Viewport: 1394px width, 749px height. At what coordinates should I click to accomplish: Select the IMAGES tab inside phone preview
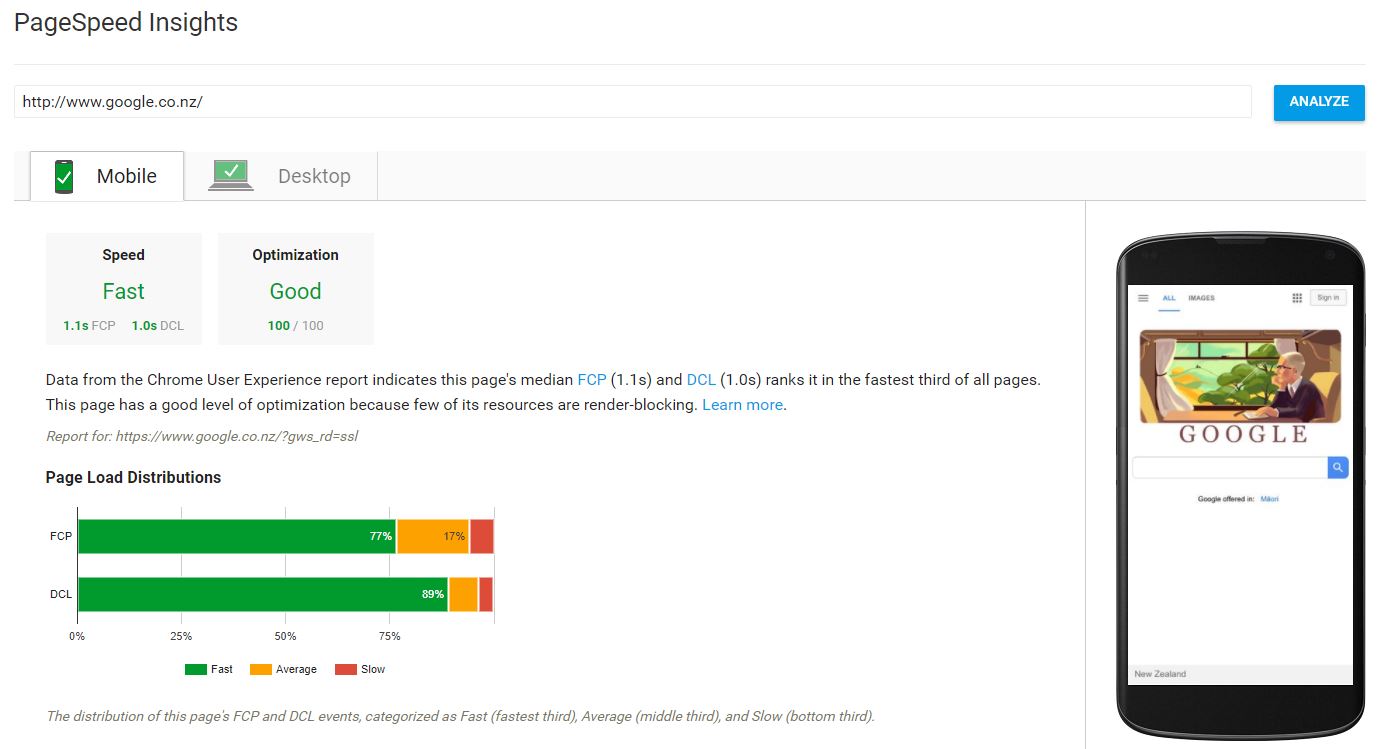coord(1201,298)
